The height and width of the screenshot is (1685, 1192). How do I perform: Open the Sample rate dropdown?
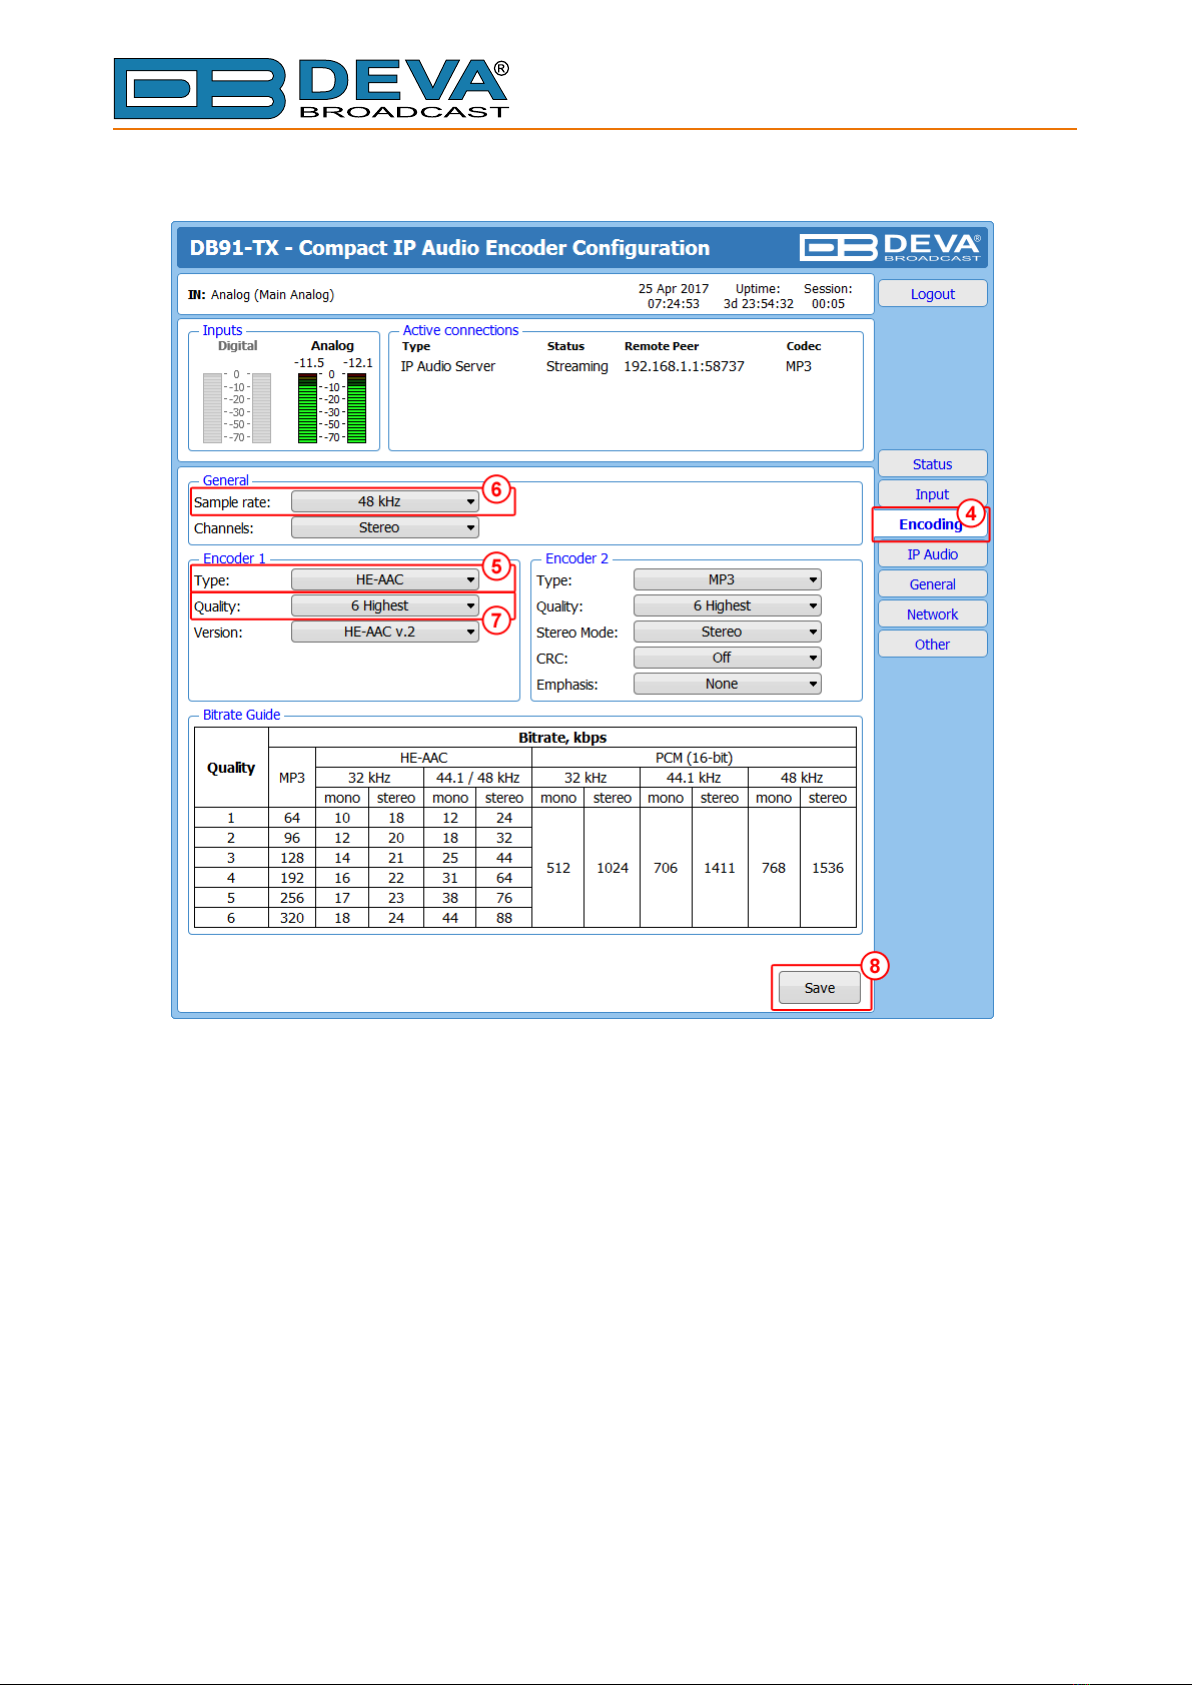(x=385, y=502)
